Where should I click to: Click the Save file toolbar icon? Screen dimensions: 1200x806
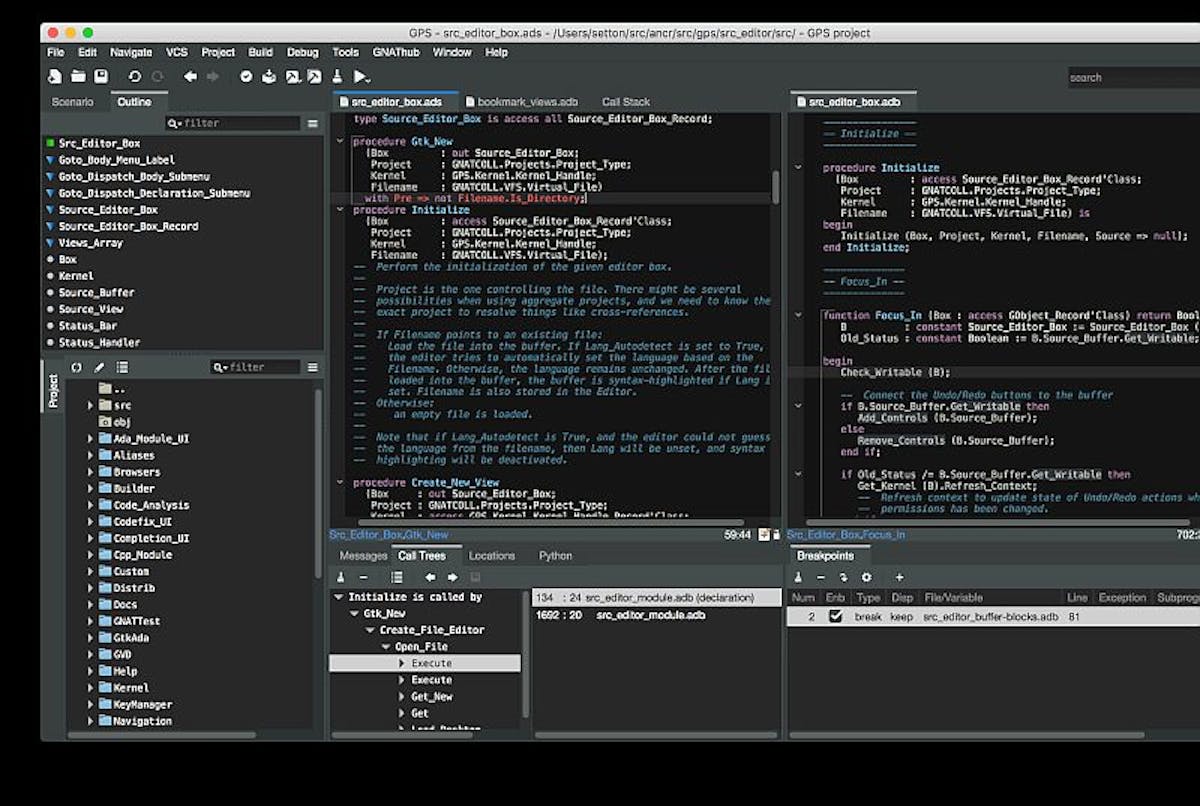(x=101, y=77)
